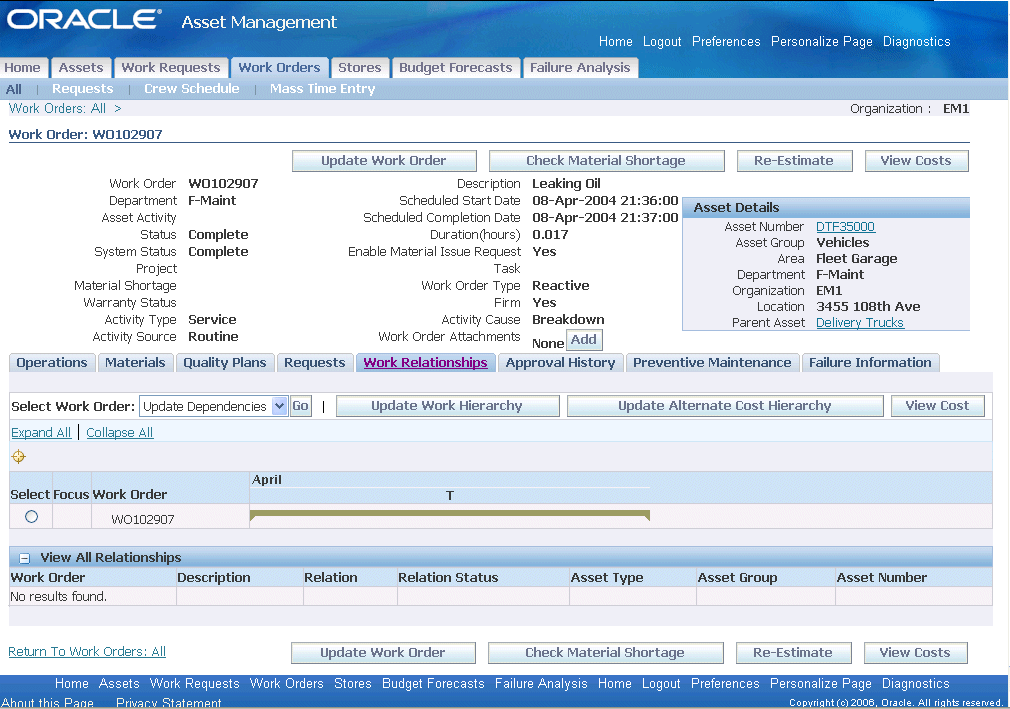Image resolution: width=1010 pixels, height=709 pixels.
Task: Click the WO102907 Gantt bar in April
Action: click(x=450, y=515)
